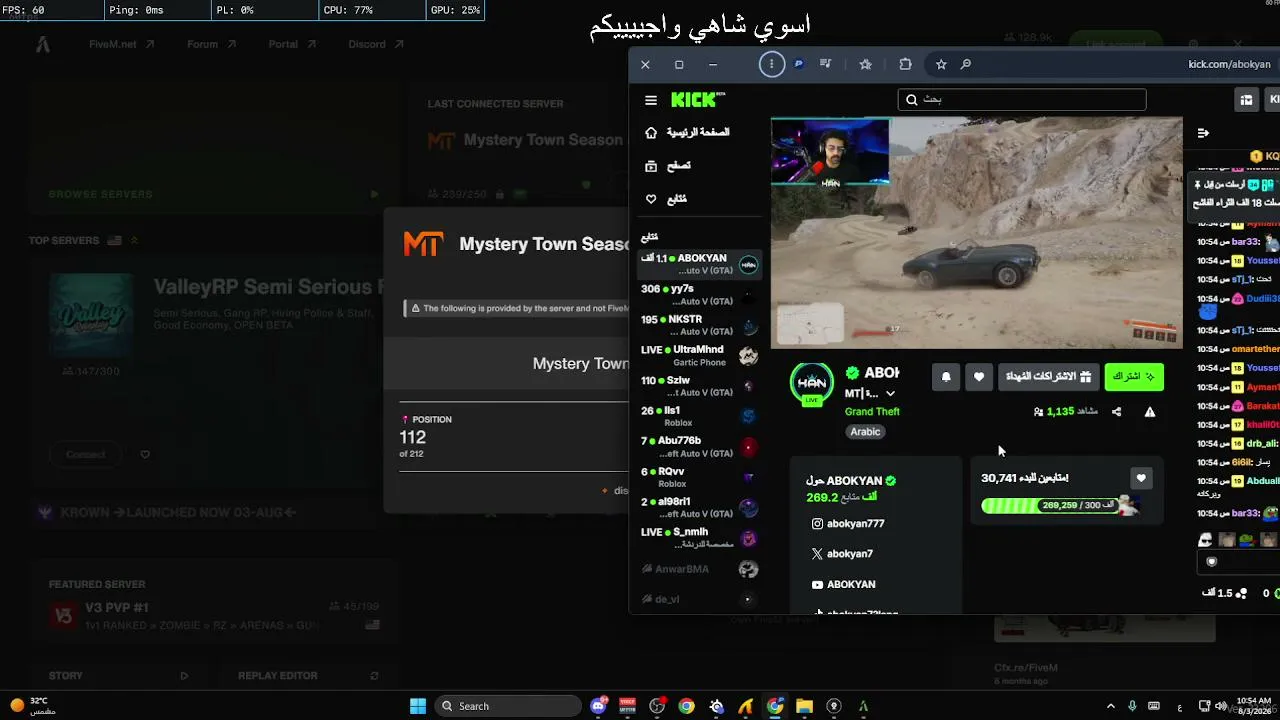The width and height of the screenshot is (1280, 720).
Task: Click the microphone icon in system tray
Action: click(1132, 706)
